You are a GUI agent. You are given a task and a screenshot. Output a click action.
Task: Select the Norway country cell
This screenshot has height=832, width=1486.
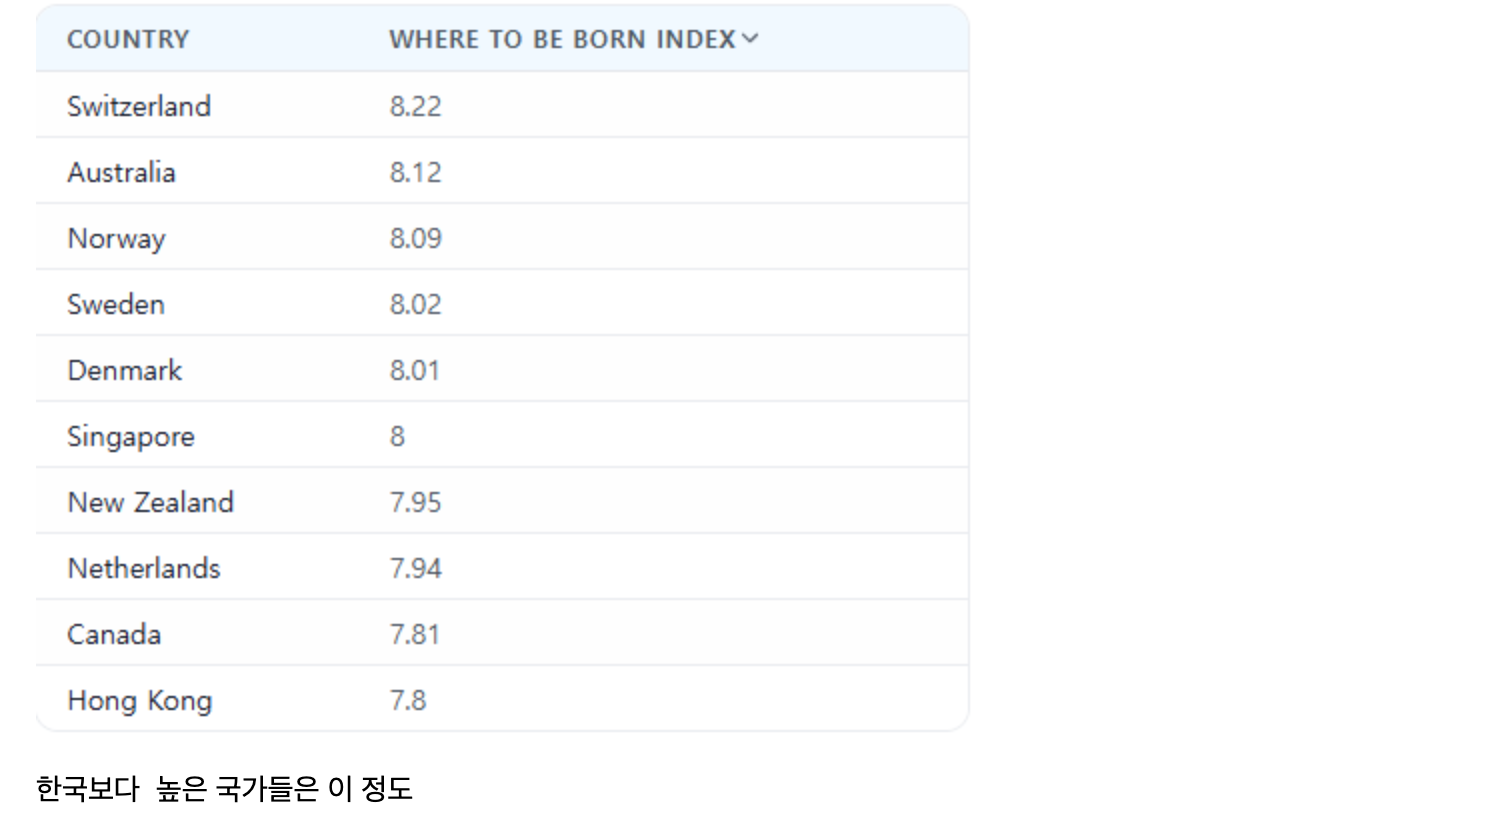[x=116, y=238]
